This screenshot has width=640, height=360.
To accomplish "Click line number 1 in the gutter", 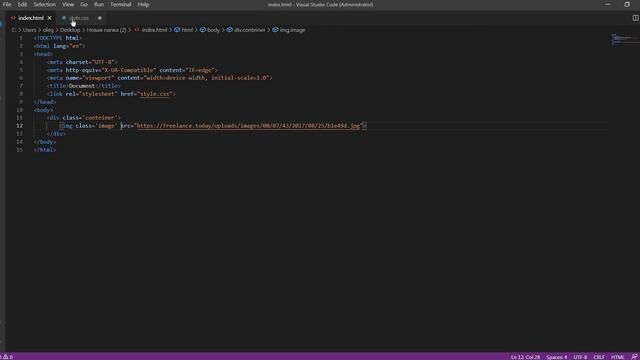I will tap(21, 38).
